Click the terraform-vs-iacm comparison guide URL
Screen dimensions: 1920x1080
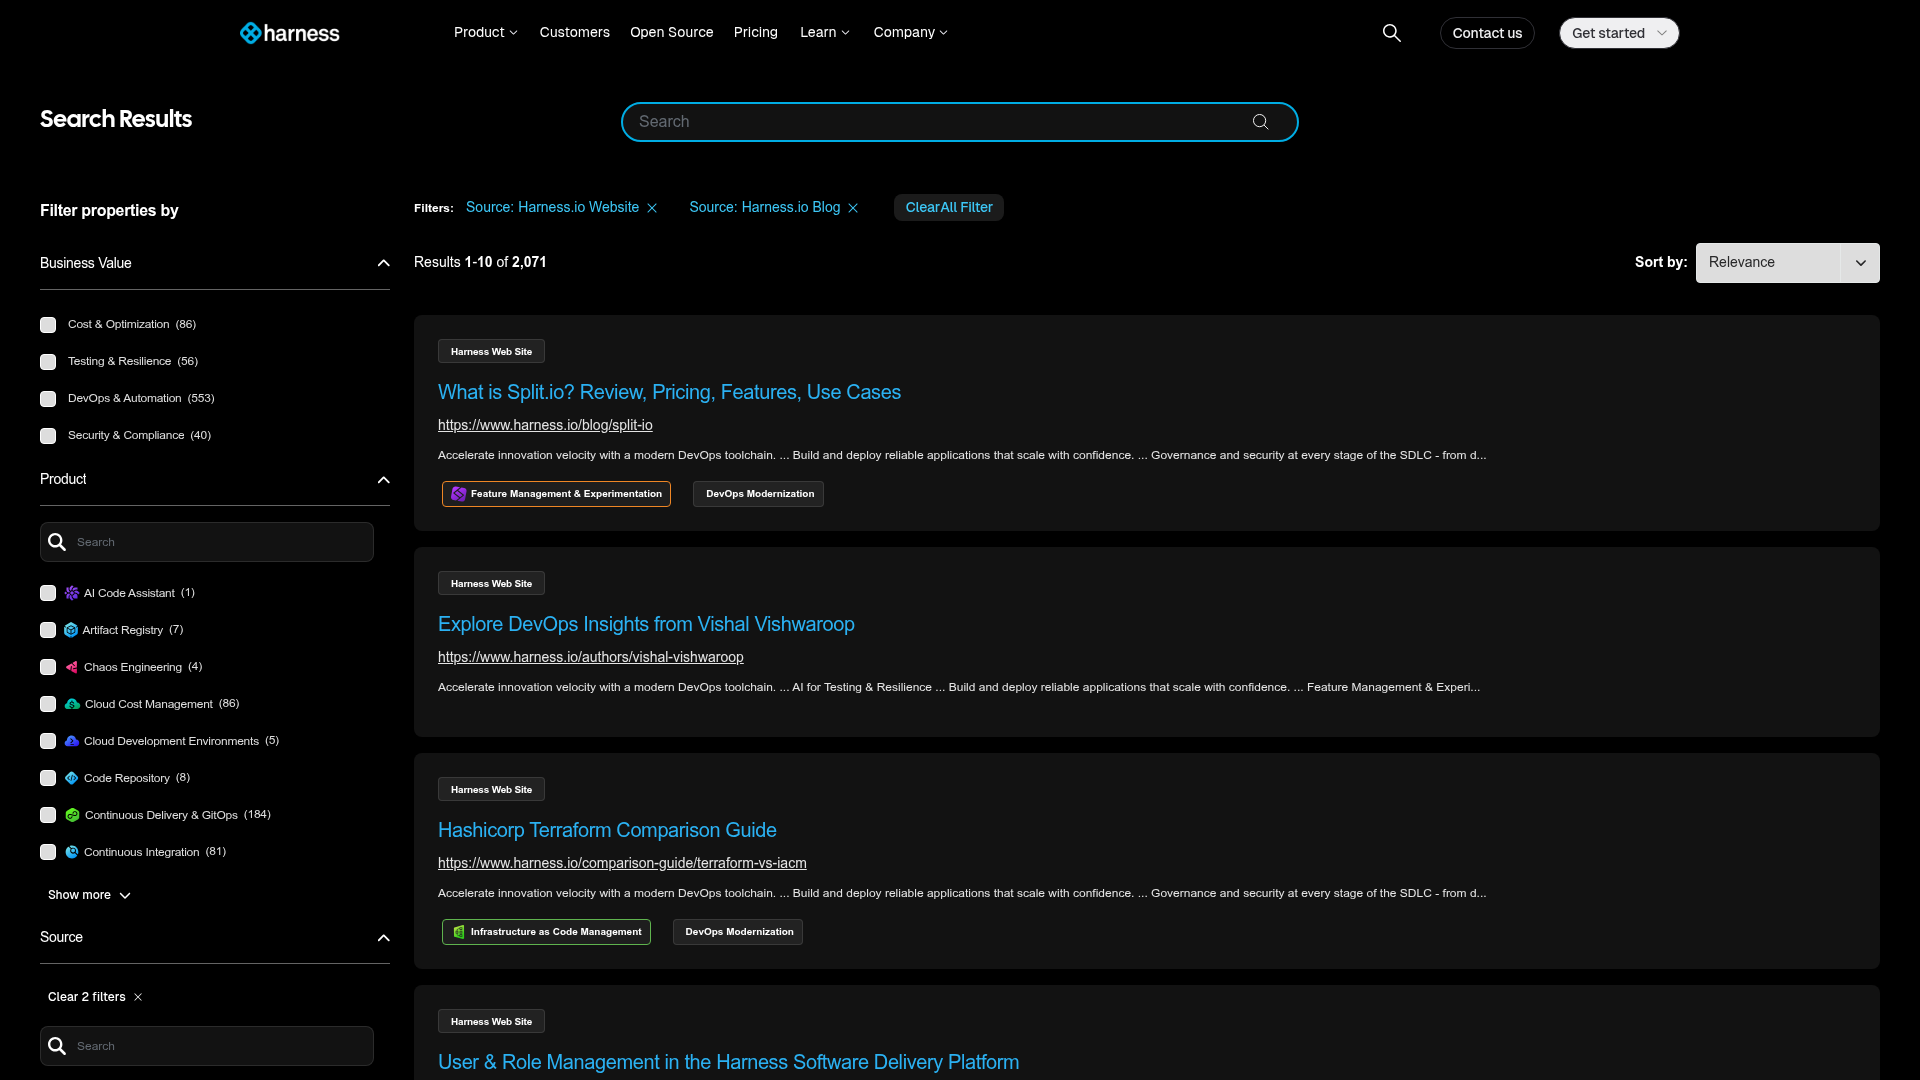coord(622,864)
